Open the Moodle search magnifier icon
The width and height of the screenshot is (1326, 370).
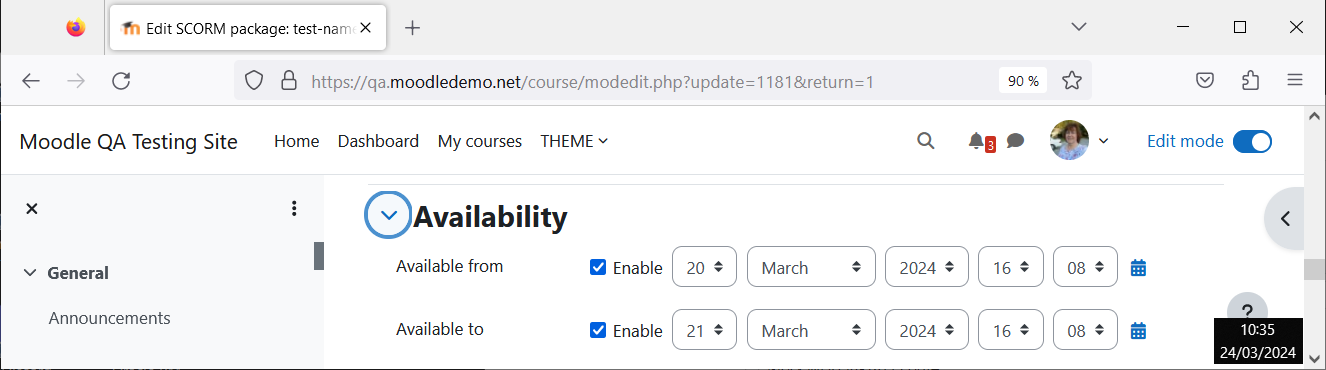pyautogui.click(x=925, y=141)
